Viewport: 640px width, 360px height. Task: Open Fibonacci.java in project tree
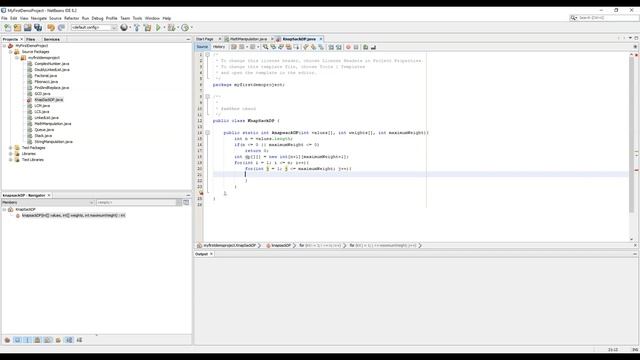click(x=46, y=82)
